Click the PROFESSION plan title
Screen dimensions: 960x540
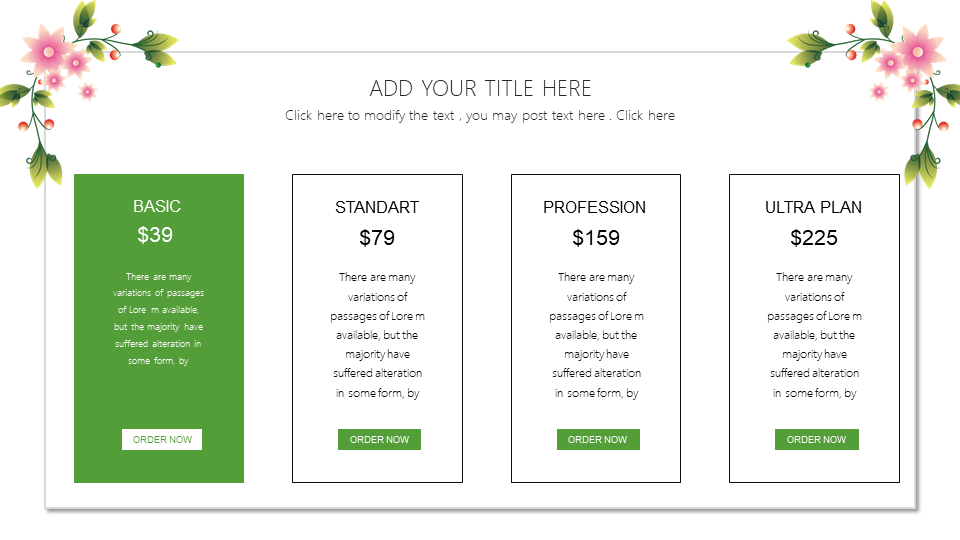[594, 207]
